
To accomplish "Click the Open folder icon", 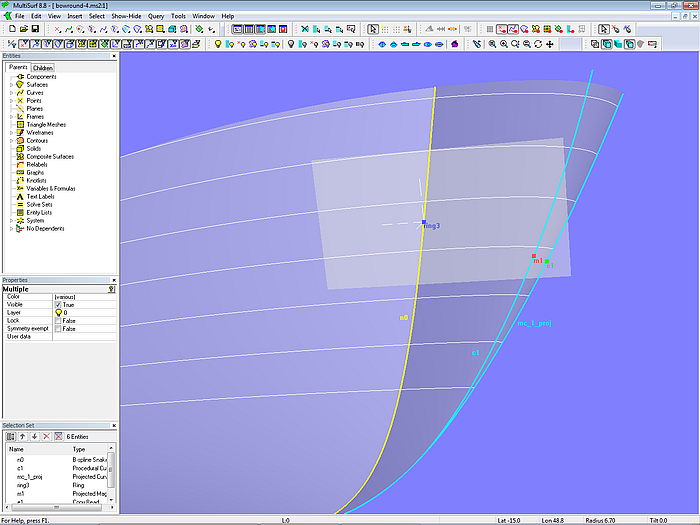I will [x=23, y=29].
